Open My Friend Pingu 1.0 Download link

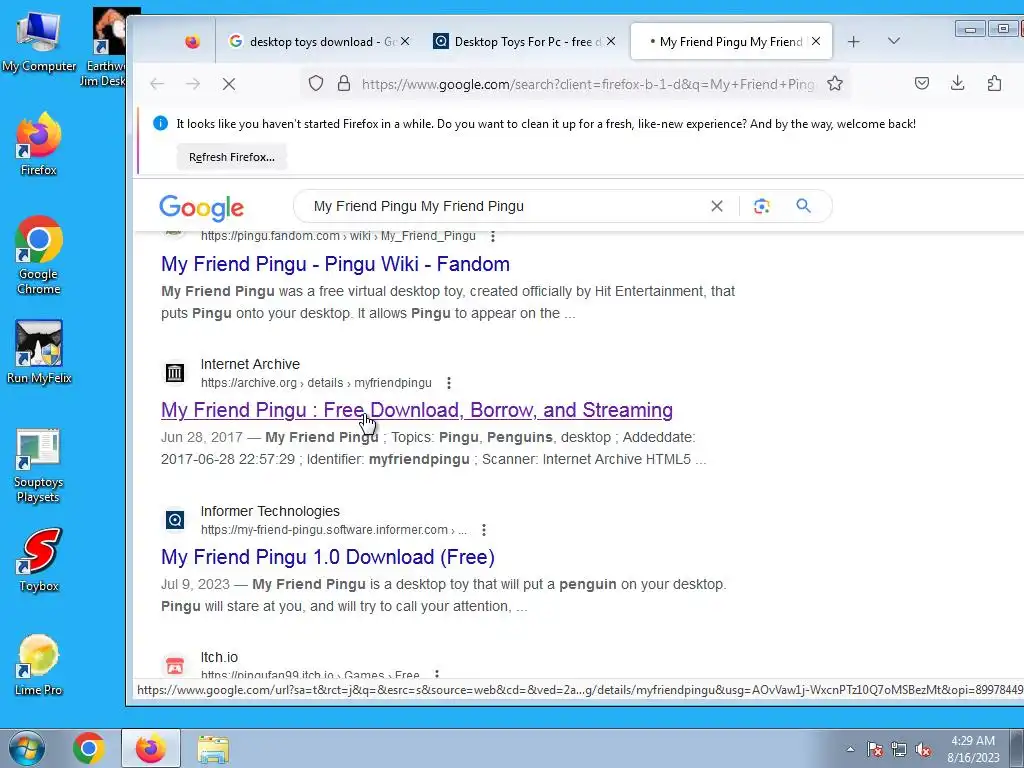(328, 557)
